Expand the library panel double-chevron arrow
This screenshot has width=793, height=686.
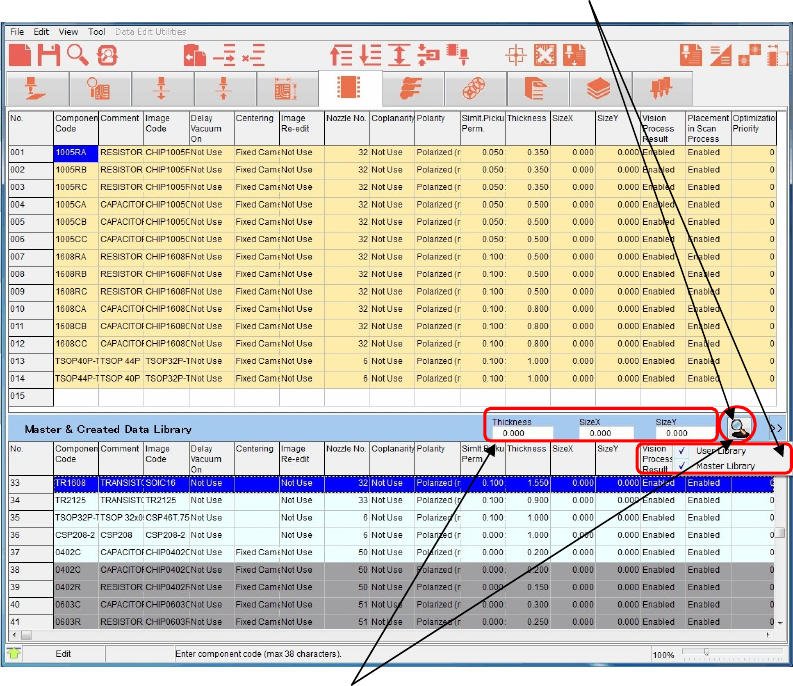click(x=775, y=428)
